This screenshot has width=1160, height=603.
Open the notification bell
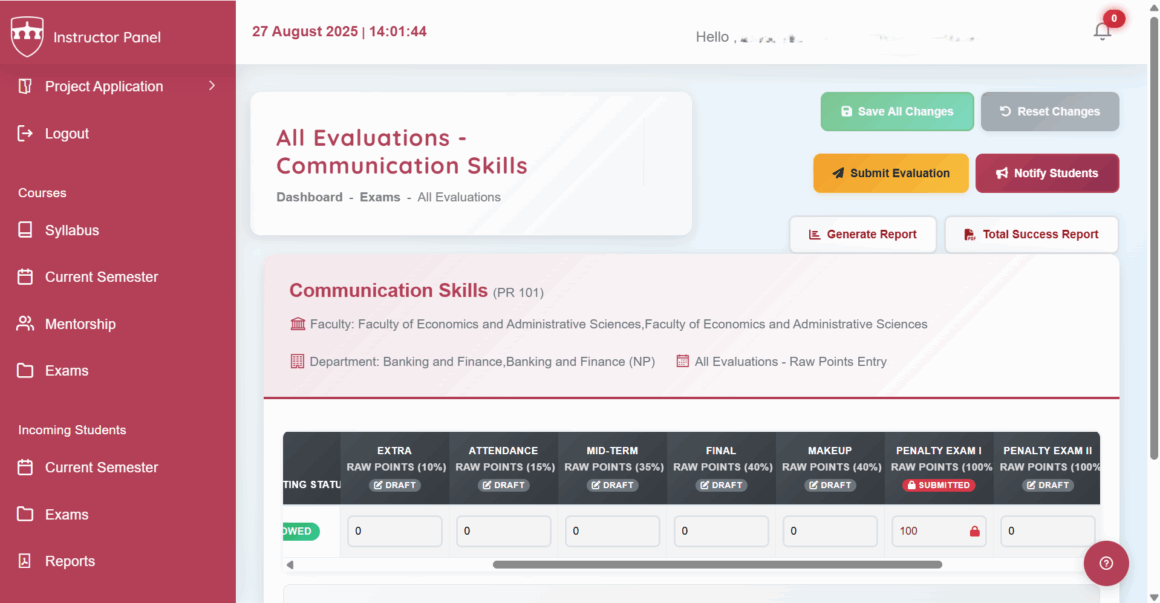[x=1102, y=31]
